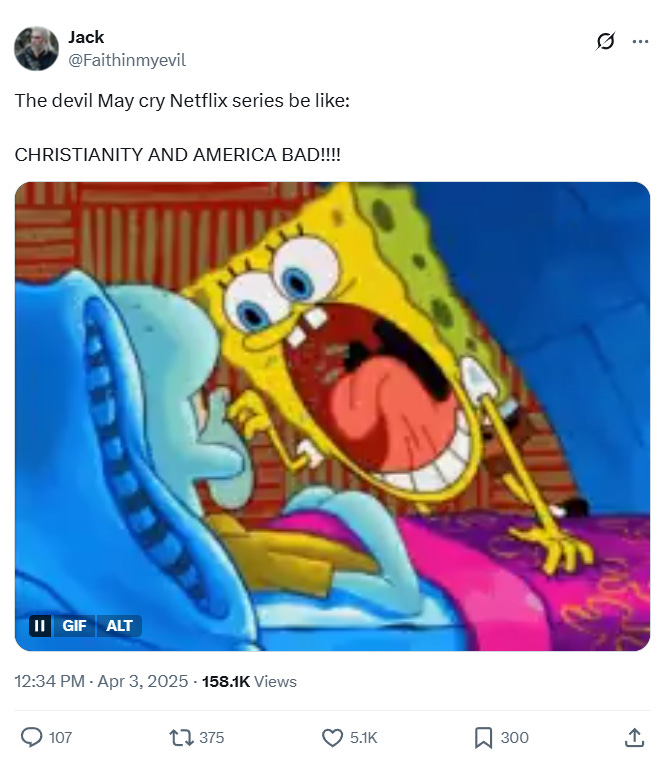Open Jack's profile avatar picture
The width and height of the screenshot is (666, 762).
pos(36,49)
